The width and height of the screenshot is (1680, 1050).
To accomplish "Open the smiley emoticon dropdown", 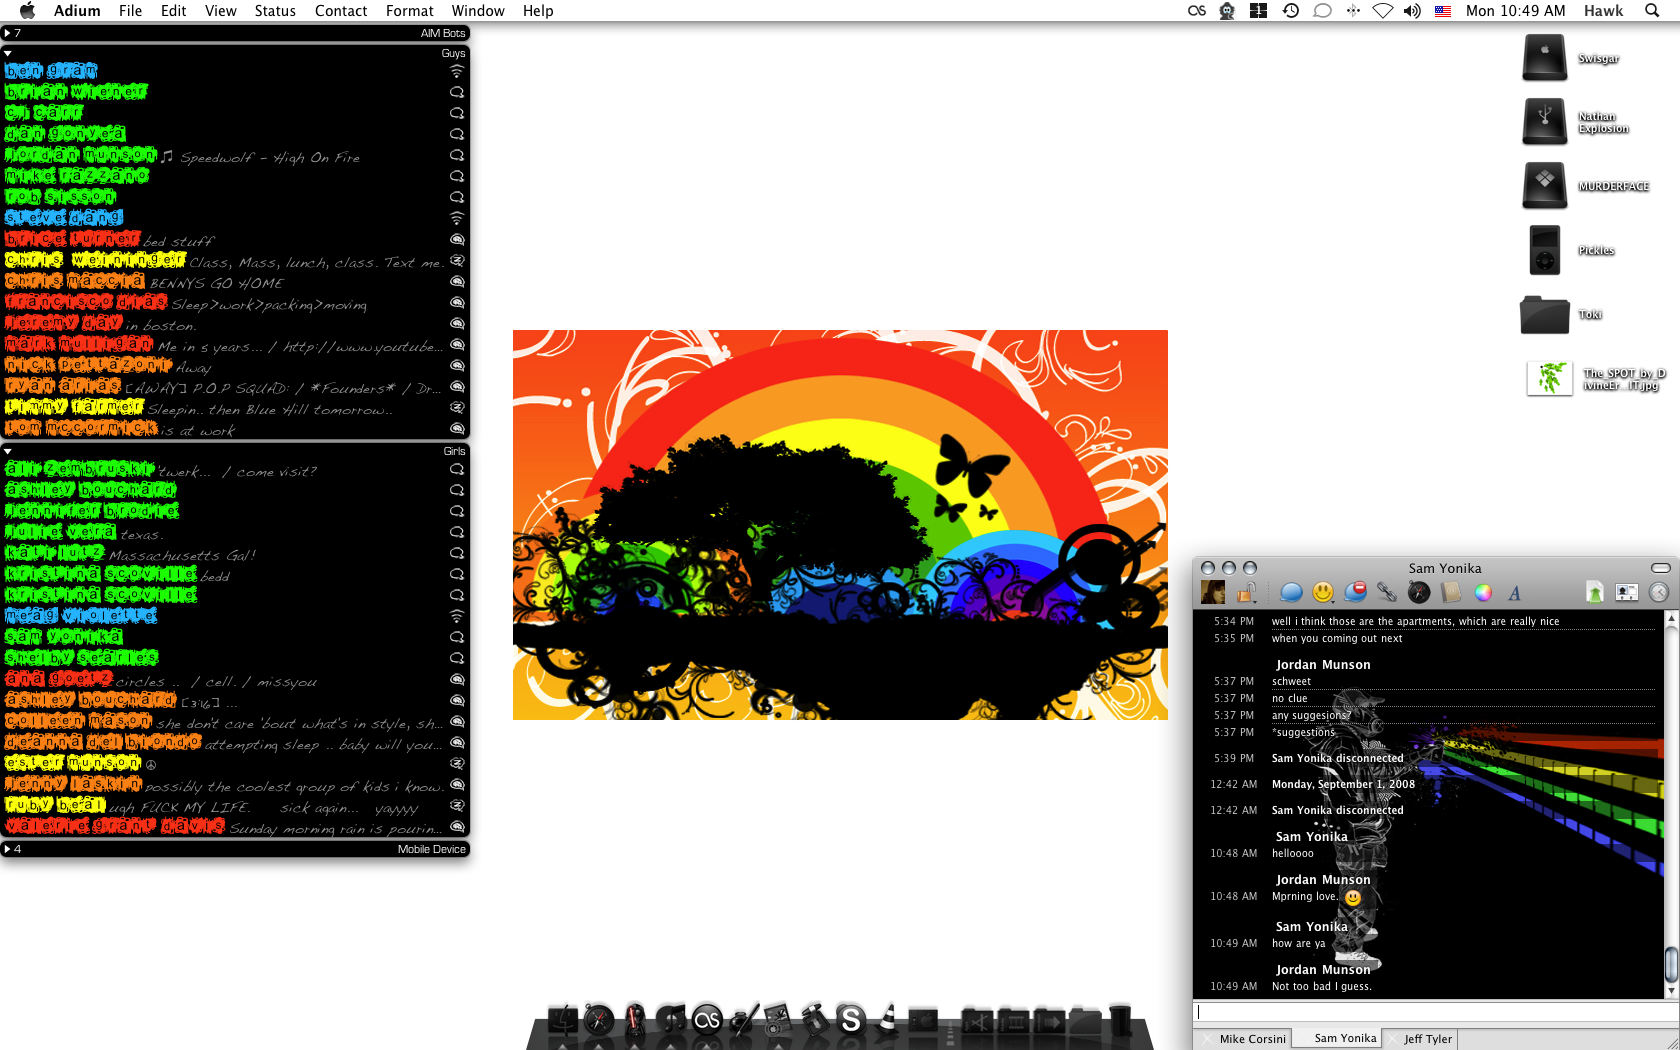I will [1323, 592].
